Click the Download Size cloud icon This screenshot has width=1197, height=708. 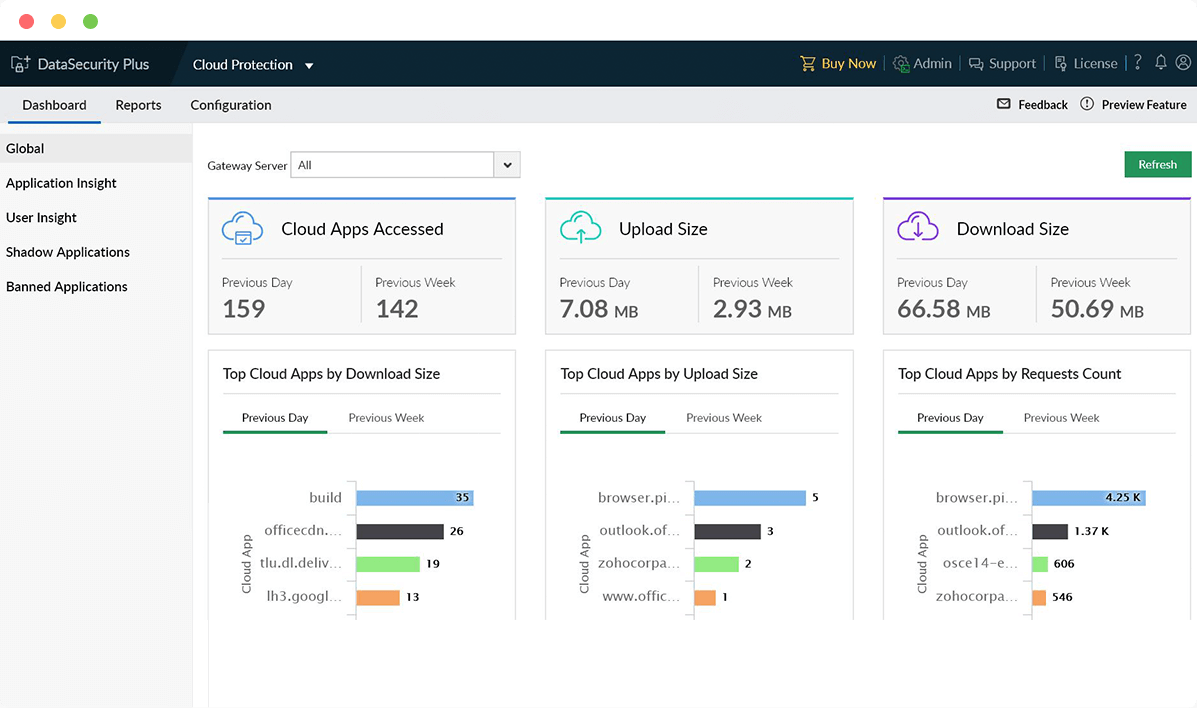(917, 227)
